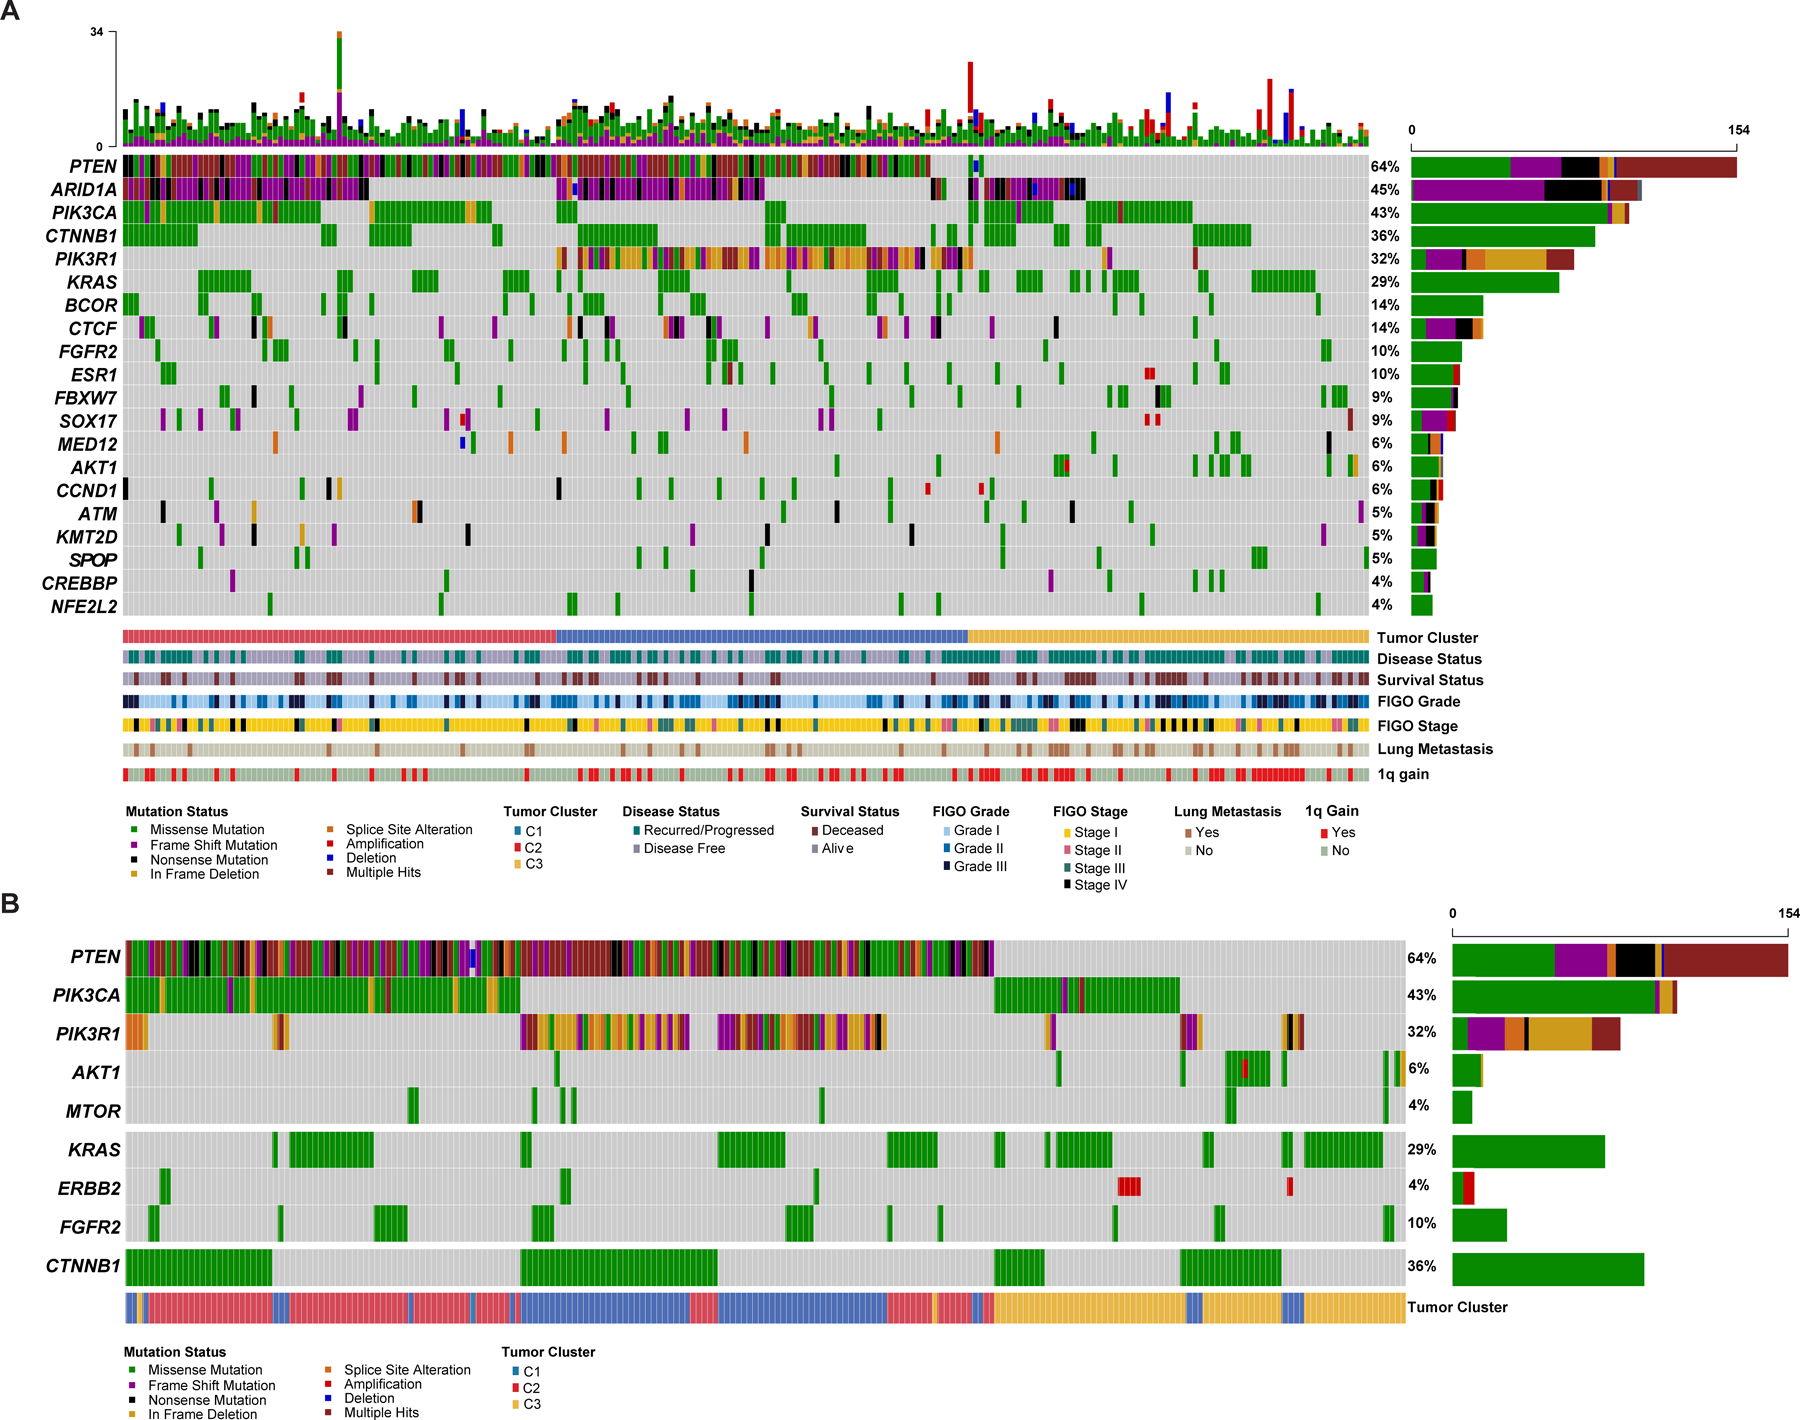
Task: Click the panel B letter label
Action: [x=10, y=903]
